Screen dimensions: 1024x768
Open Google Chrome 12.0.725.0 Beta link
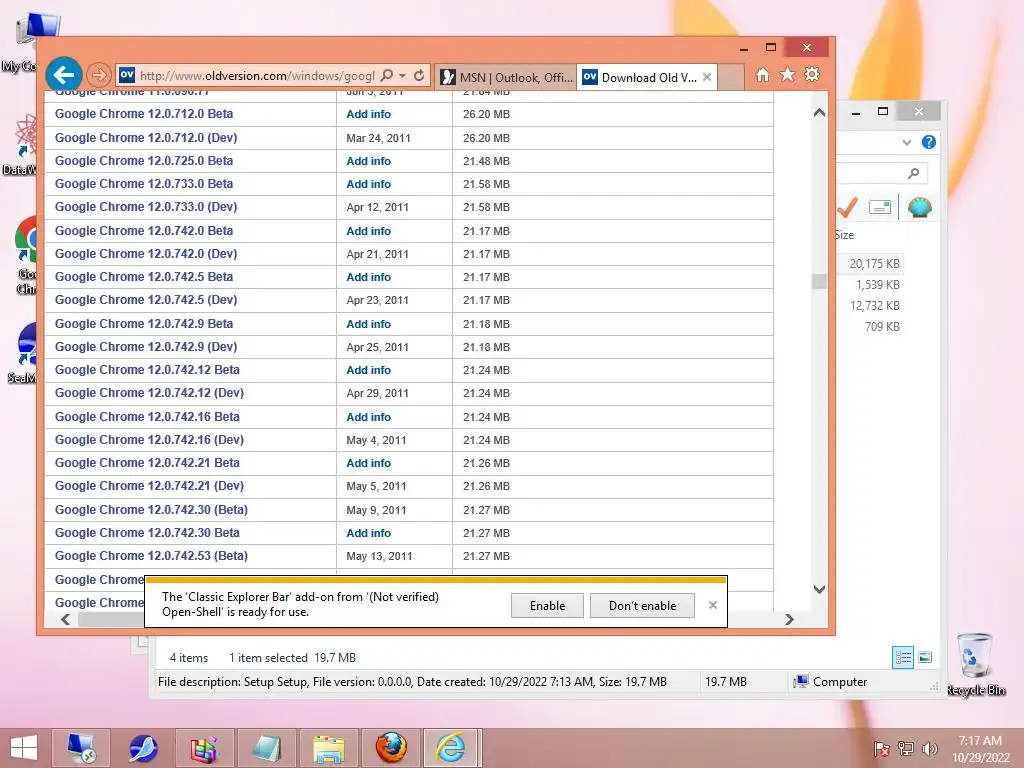coord(144,161)
